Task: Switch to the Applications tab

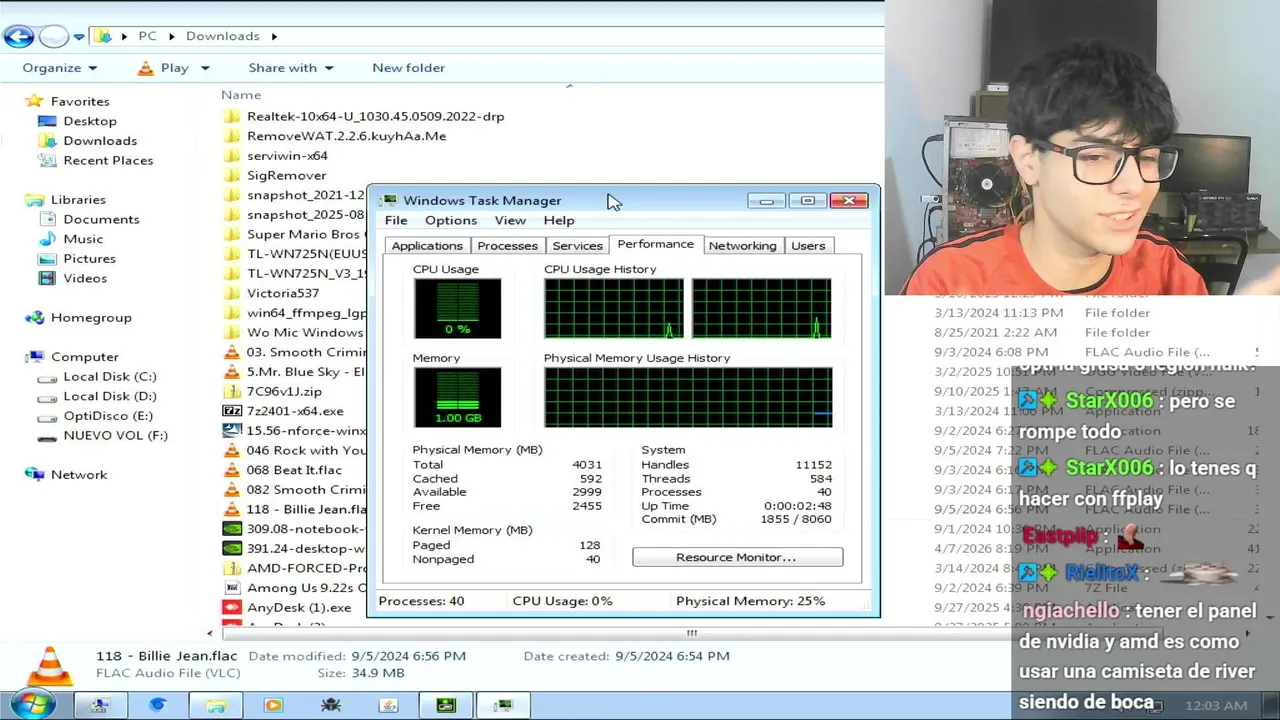Action: click(427, 246)
